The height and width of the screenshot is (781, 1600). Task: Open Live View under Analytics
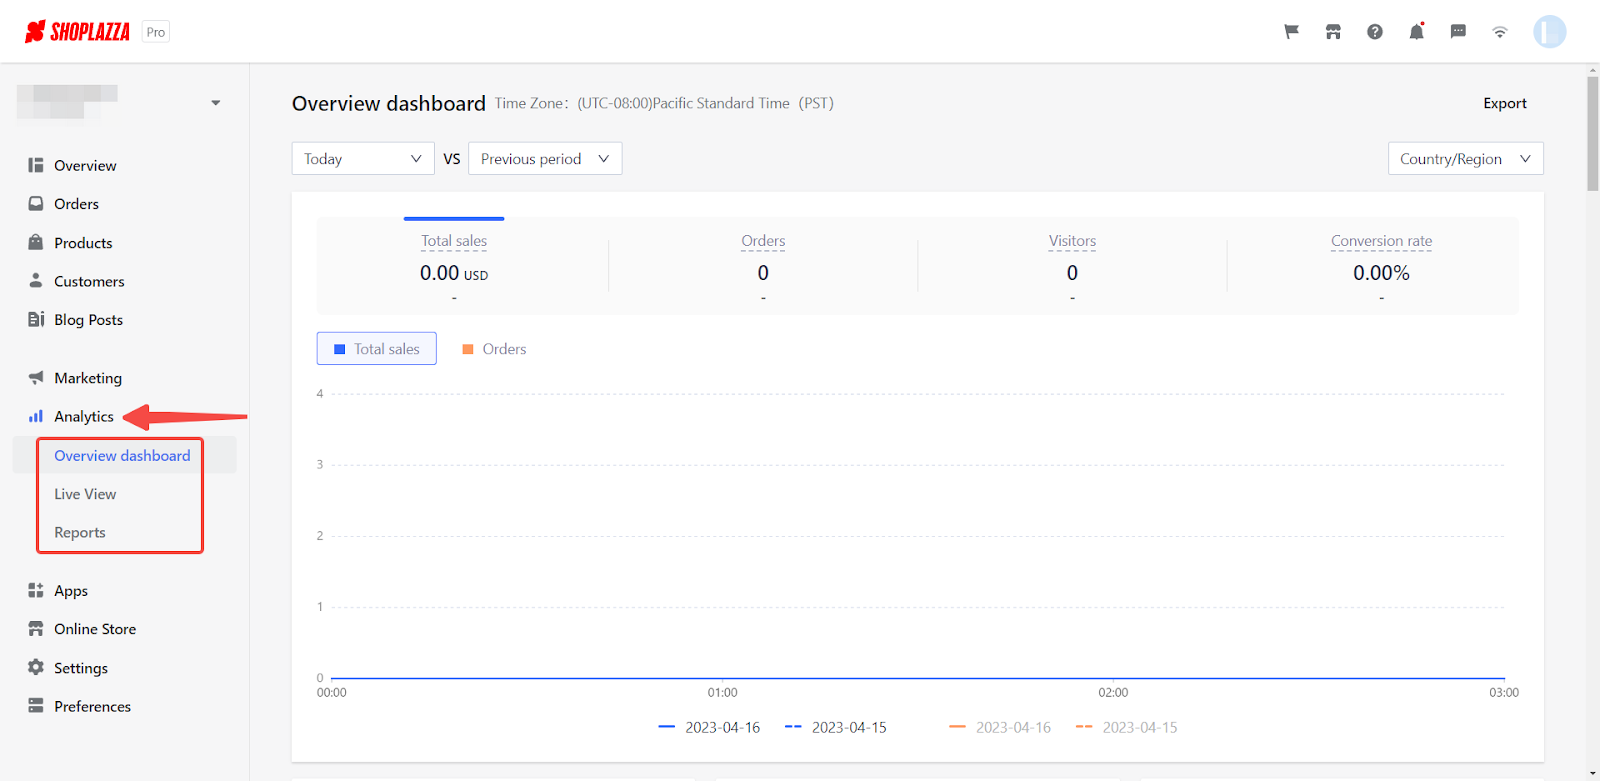click(85, 494)
